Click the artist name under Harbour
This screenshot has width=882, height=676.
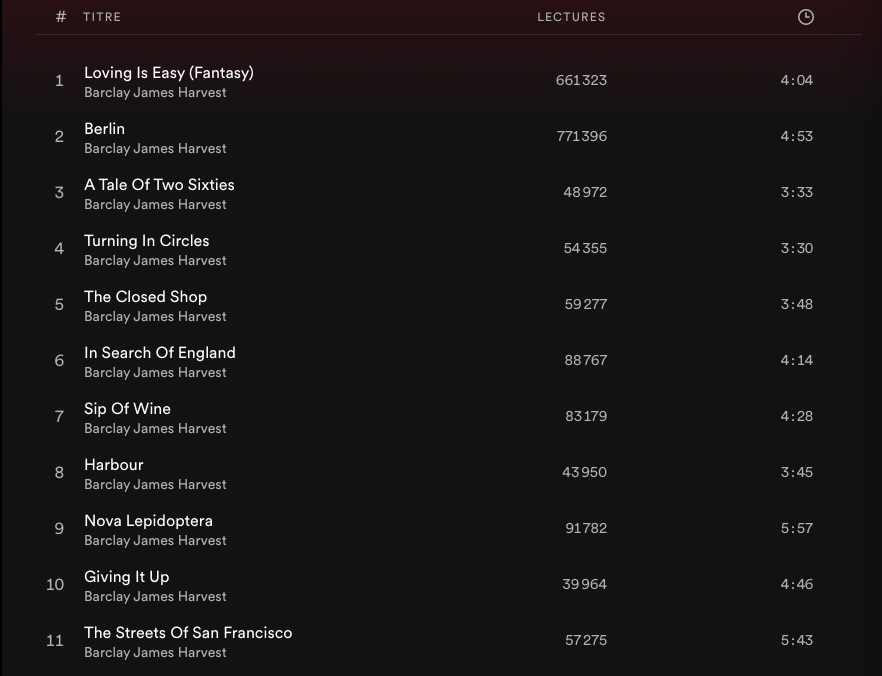(x=155, y=485)
